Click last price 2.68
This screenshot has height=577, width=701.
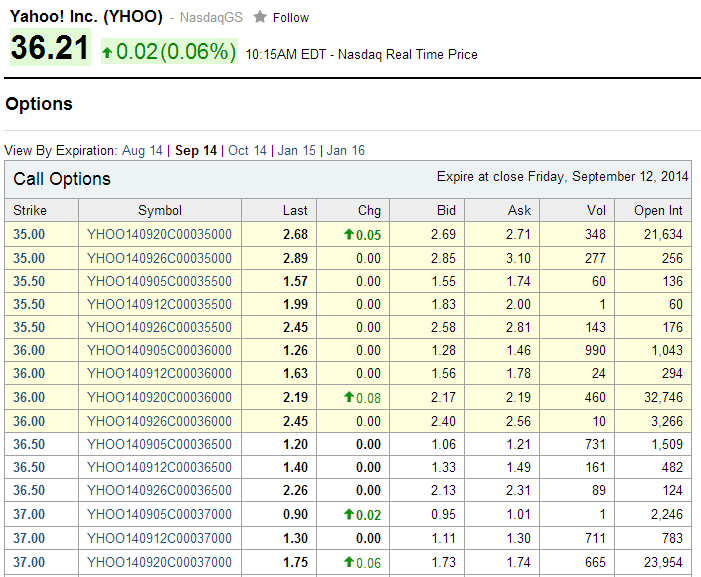[x=296, y=234]
